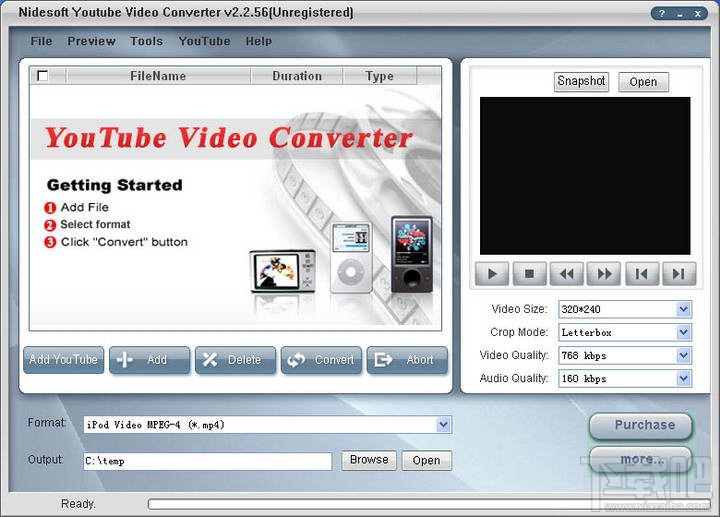720x517 pixels.
Task: Open the Video Size dropdown
Action: click(x=684, y=309)
